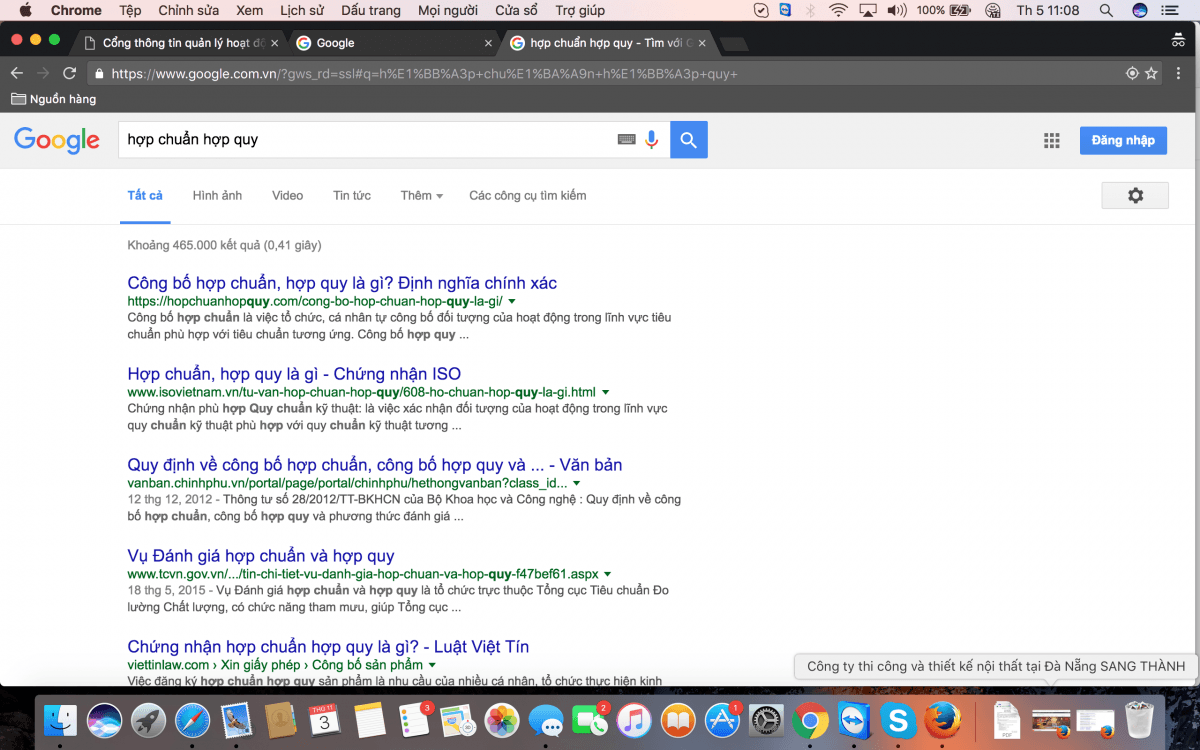1200x750 pixels.
Task: Expand options arrow for vanban.chinhphu.vn result
Action: 577,483
